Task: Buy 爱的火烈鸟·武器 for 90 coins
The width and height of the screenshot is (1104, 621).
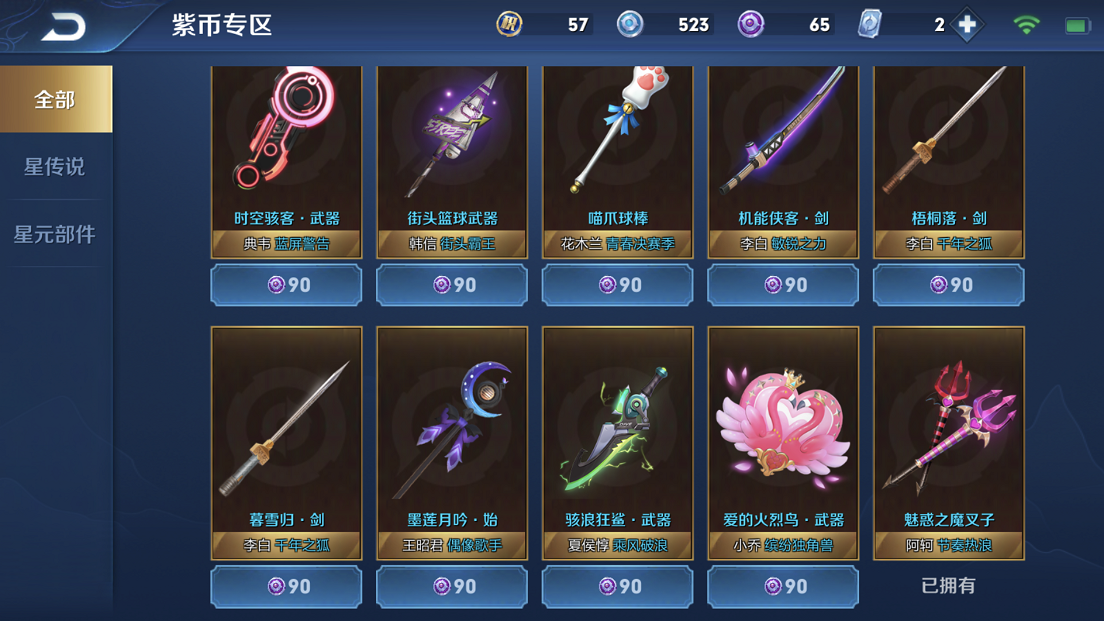Action: (783, 586)
